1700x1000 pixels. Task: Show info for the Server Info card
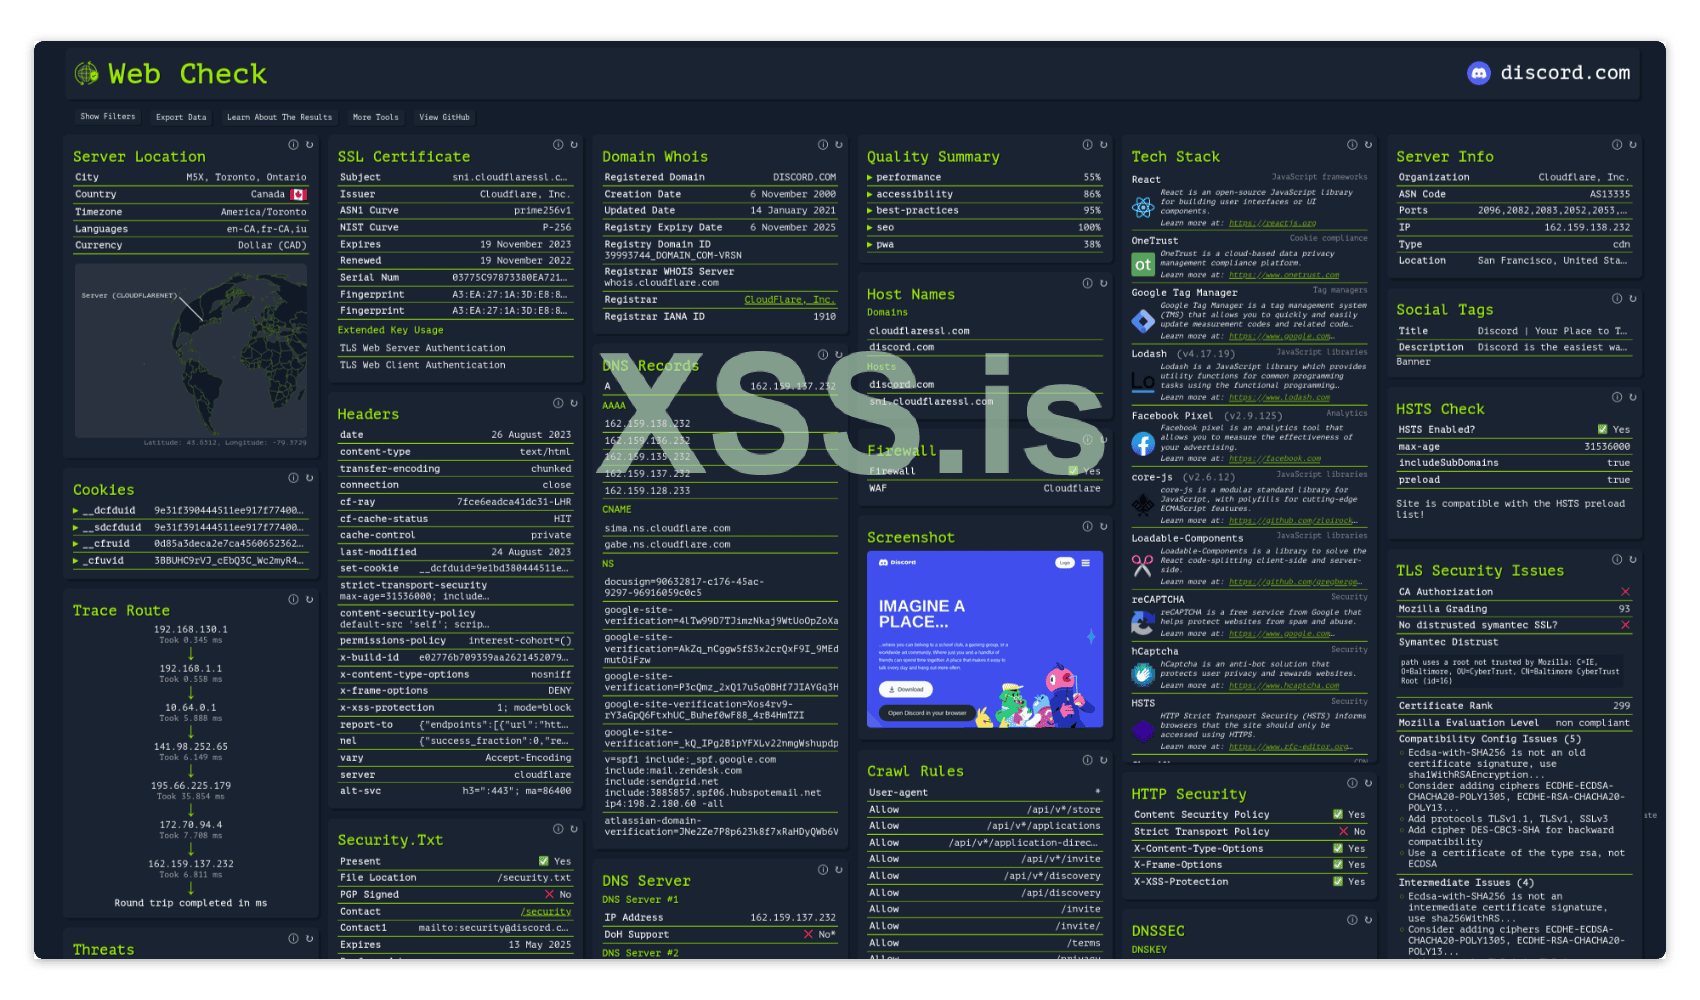(1617, 145)
